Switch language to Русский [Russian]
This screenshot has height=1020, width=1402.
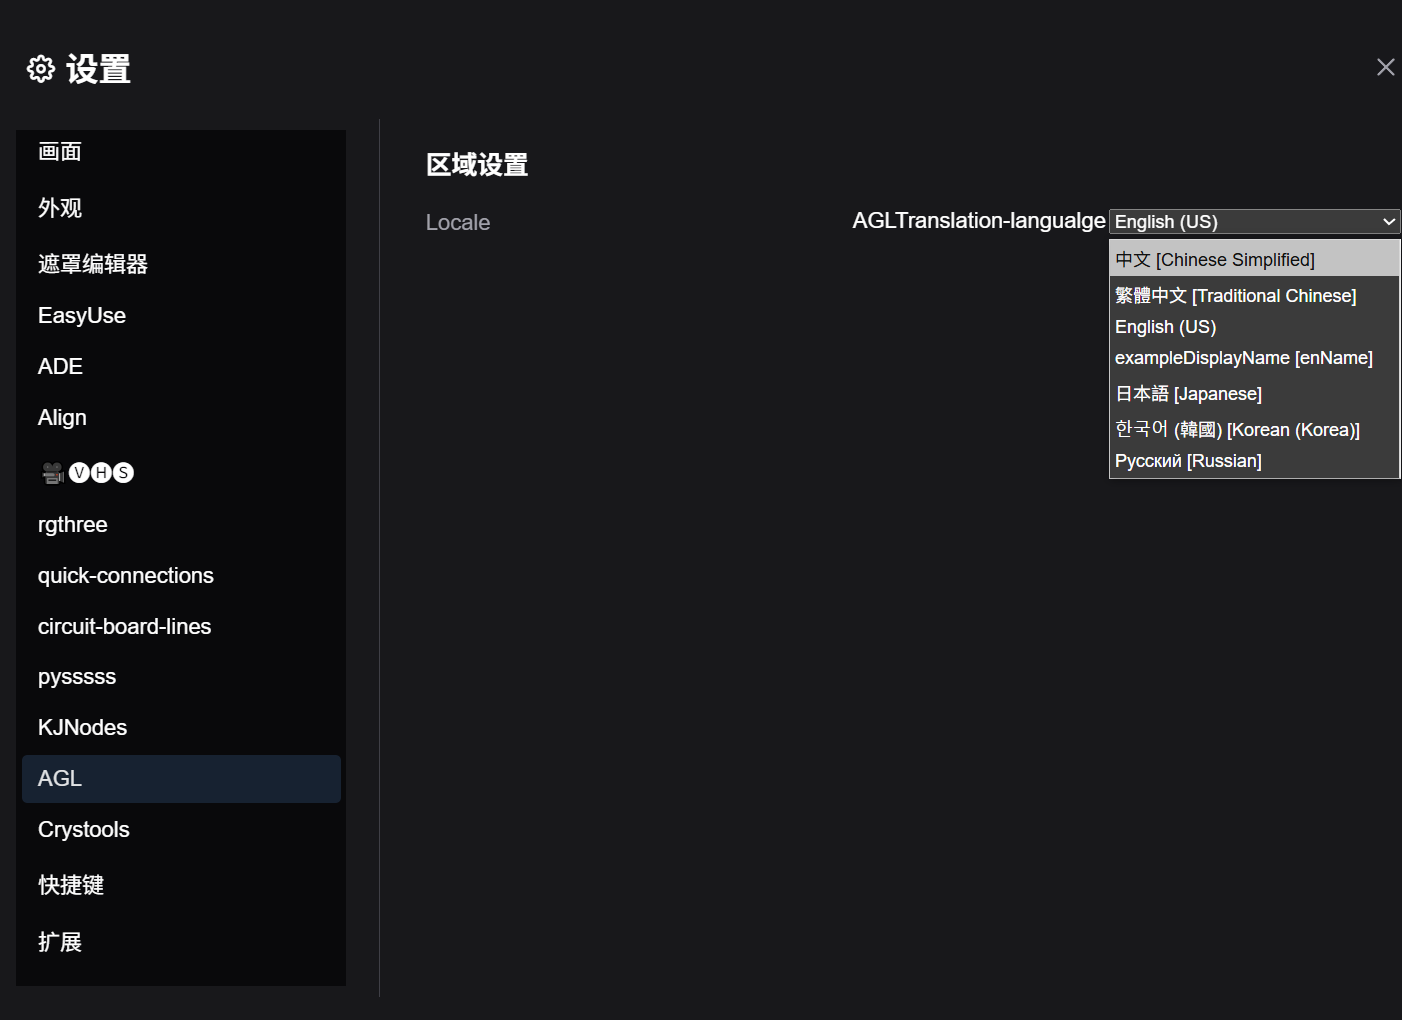pos(1188,461)
